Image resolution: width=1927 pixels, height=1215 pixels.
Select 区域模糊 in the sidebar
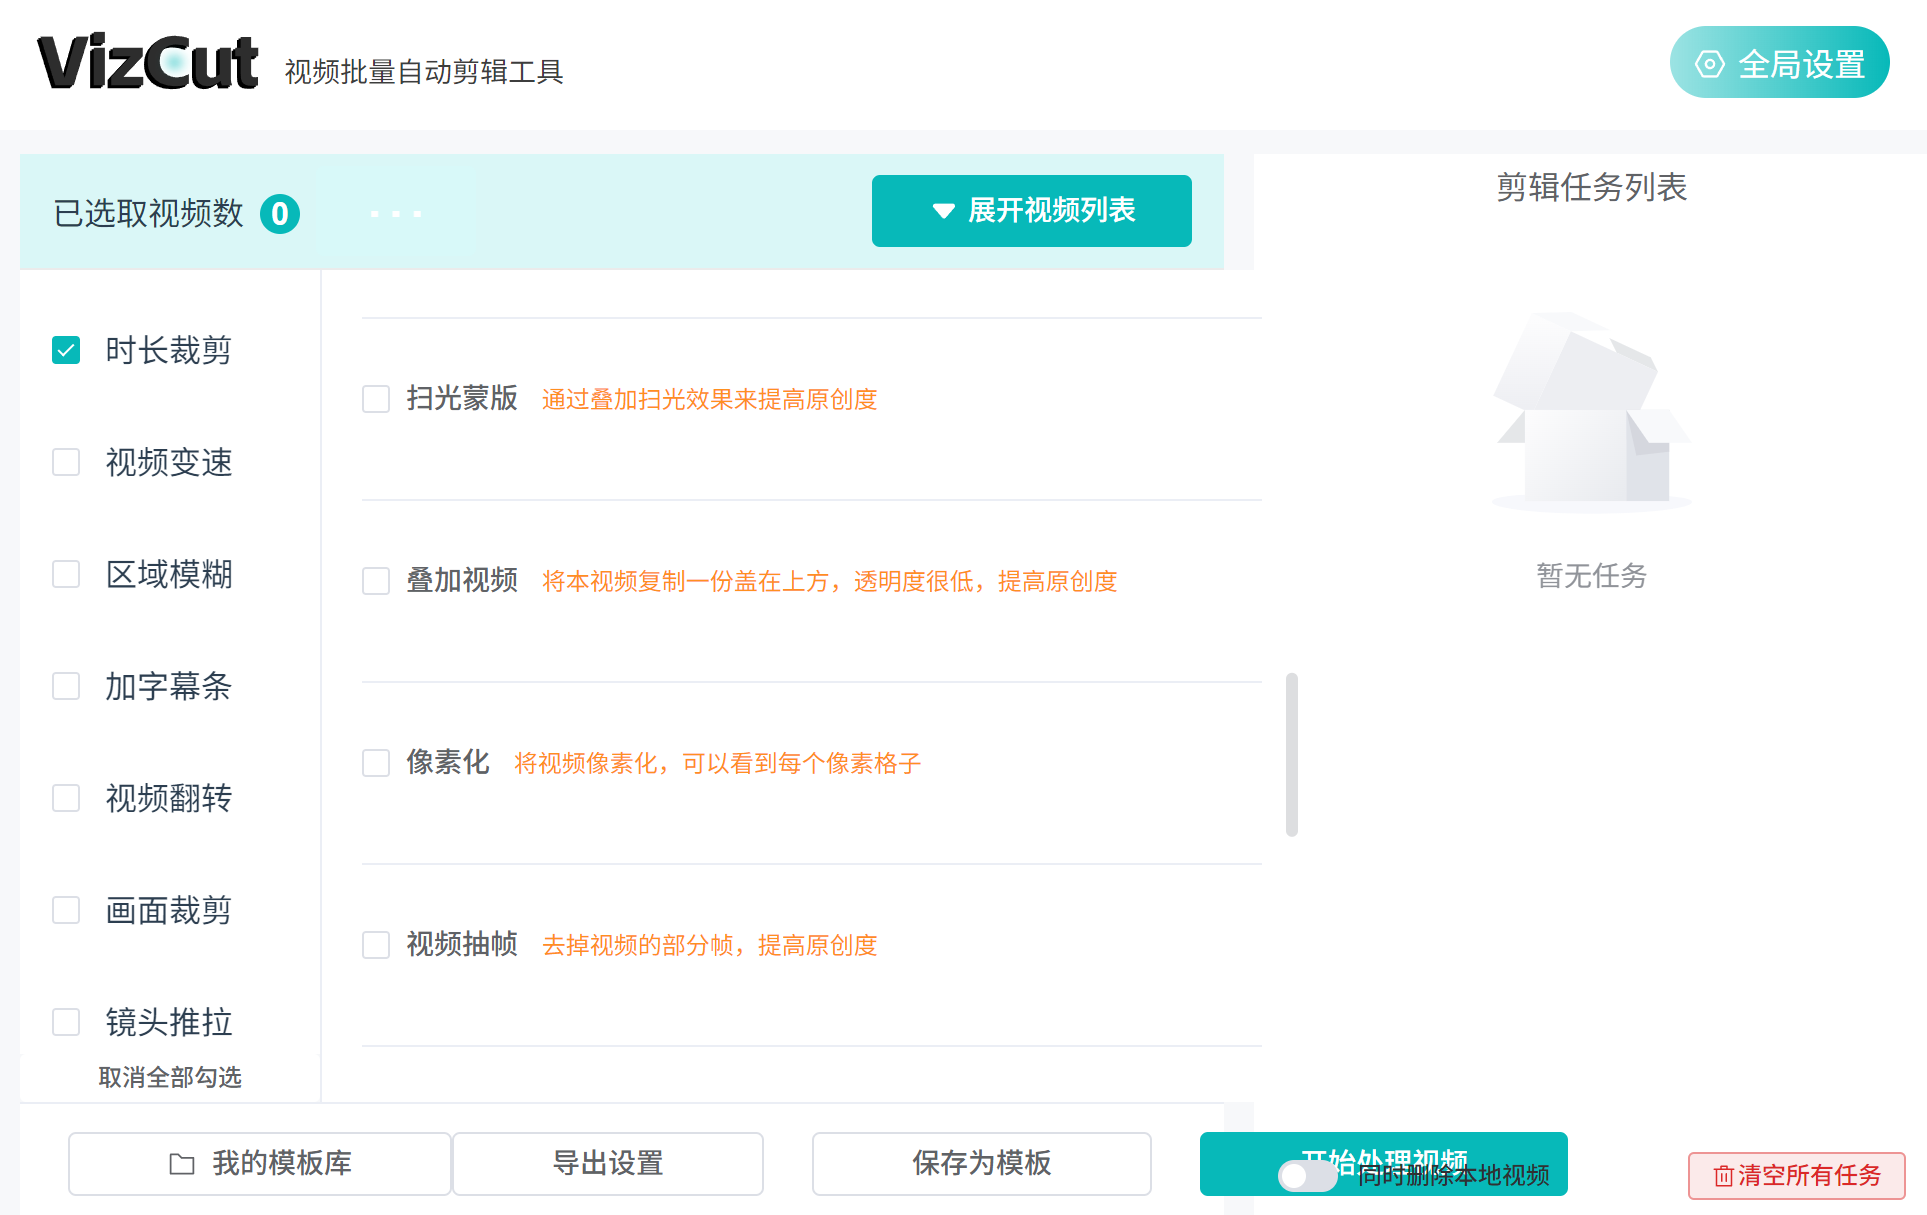pyautogui.click(x=66, y=575)
